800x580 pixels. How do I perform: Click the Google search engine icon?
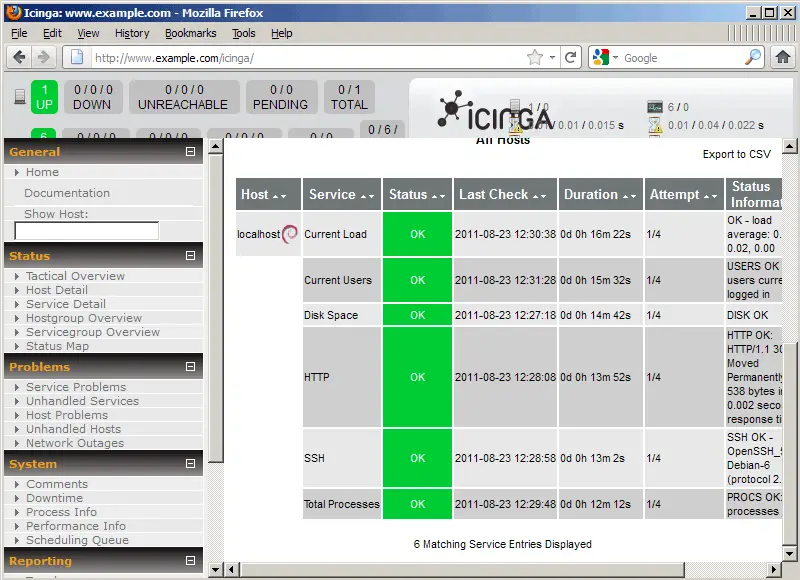click(601, 57)
